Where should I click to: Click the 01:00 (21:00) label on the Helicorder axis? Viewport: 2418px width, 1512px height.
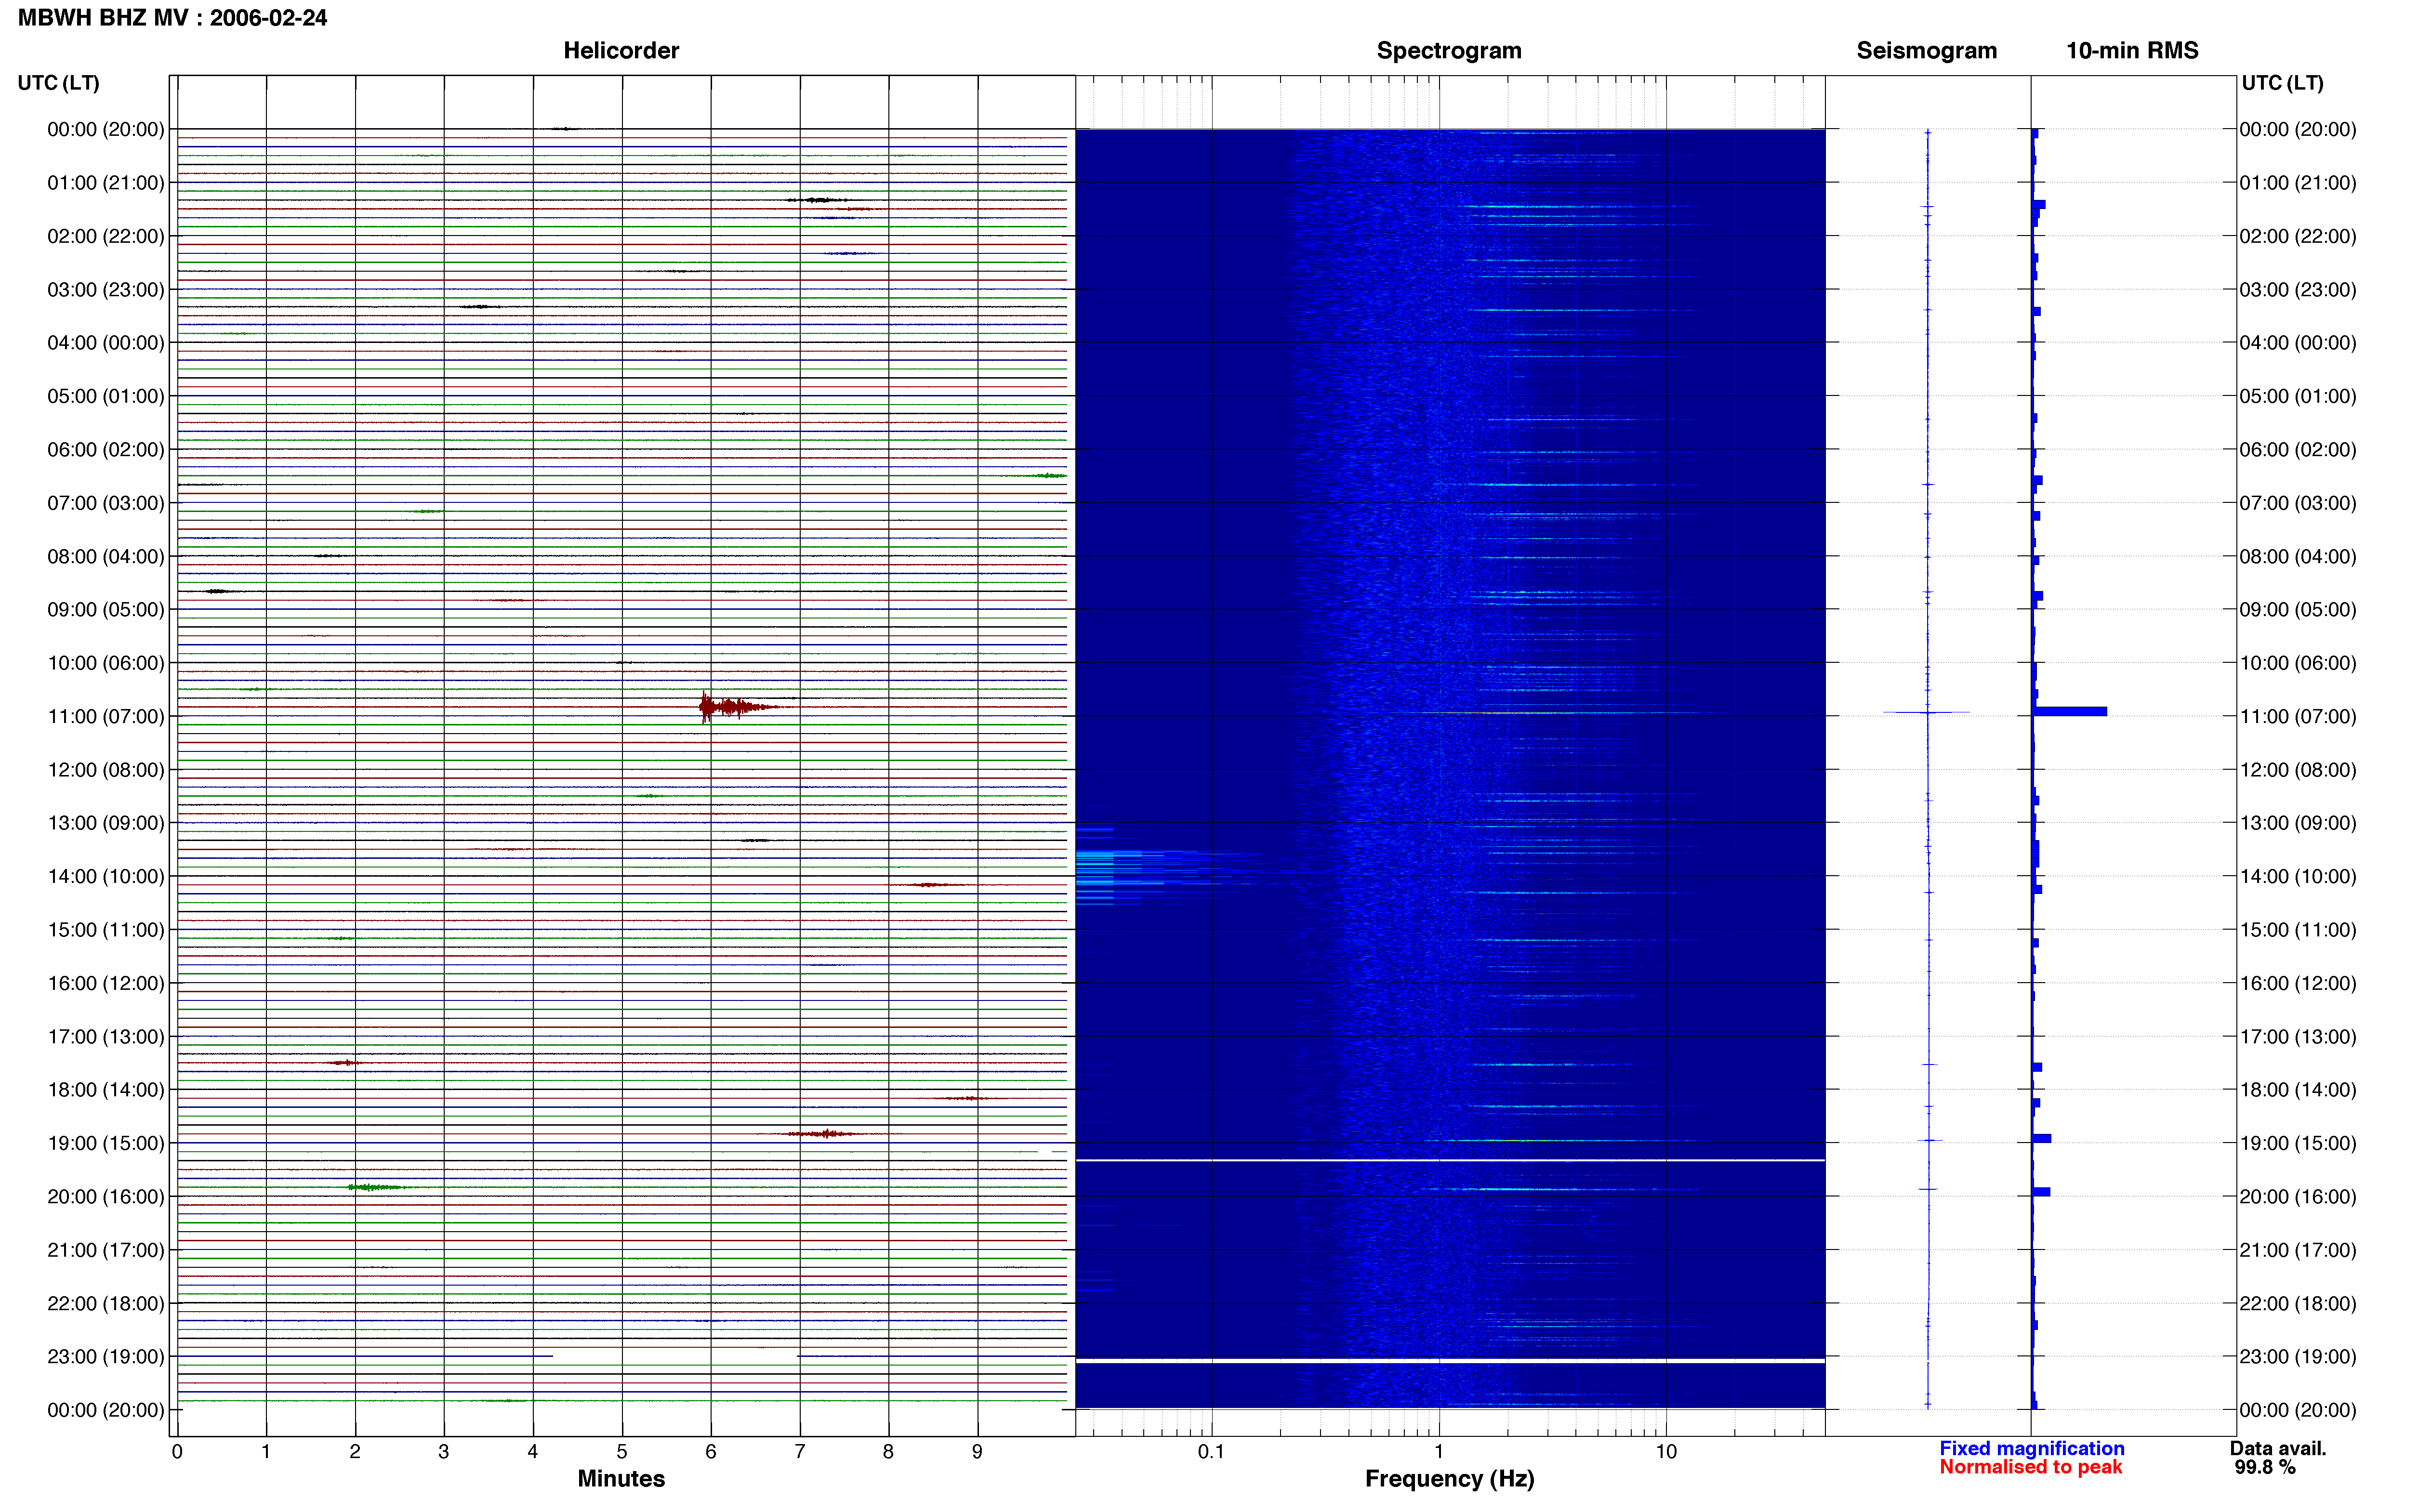[106, 183]
